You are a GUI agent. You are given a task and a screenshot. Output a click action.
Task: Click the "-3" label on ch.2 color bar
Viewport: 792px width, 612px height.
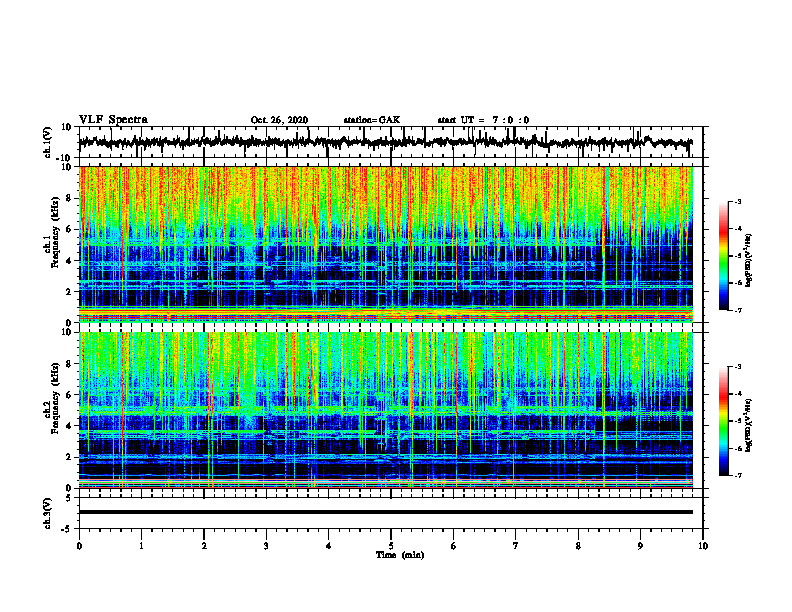point(737,367)
